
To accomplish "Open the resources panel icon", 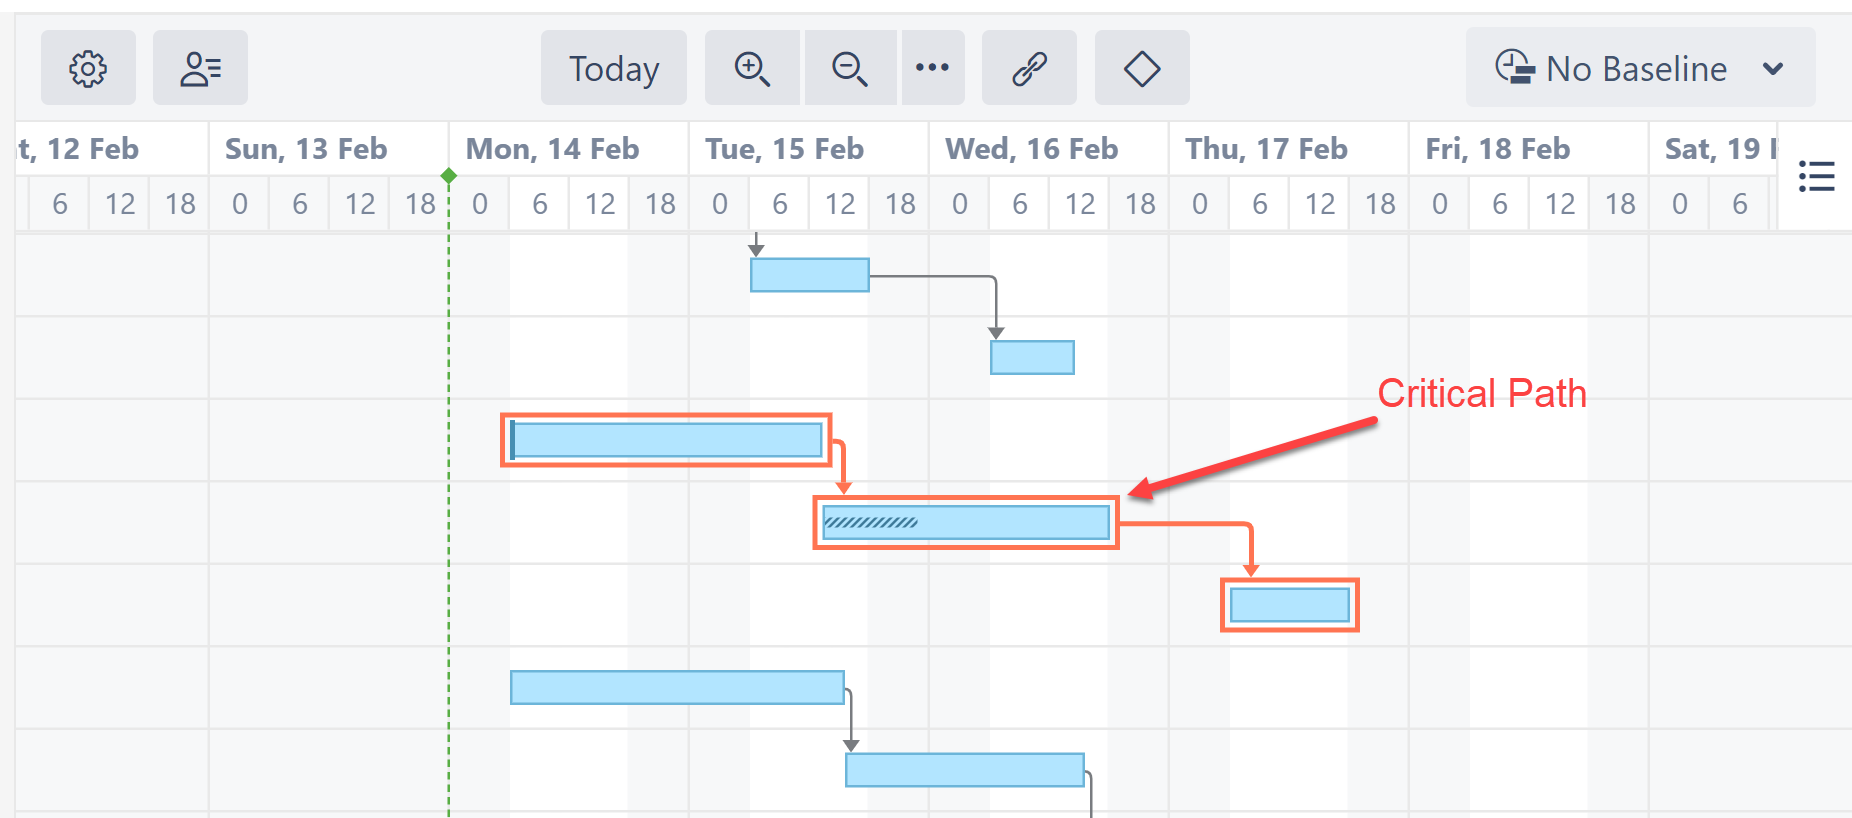I will (x=200, y=68).
